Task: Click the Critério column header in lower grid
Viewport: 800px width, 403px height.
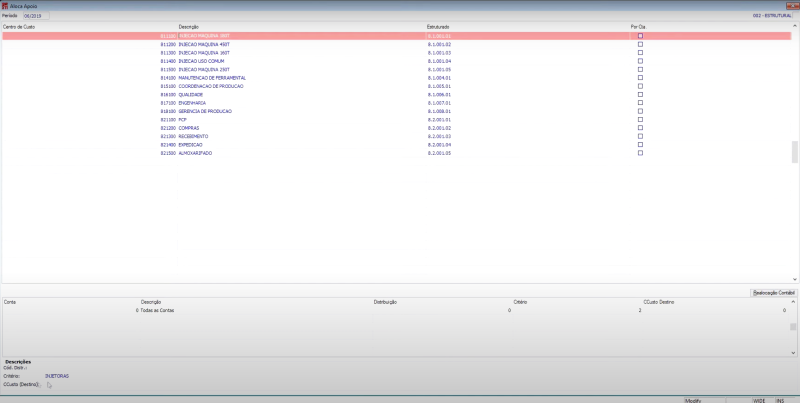Action: tap(520, 302)
